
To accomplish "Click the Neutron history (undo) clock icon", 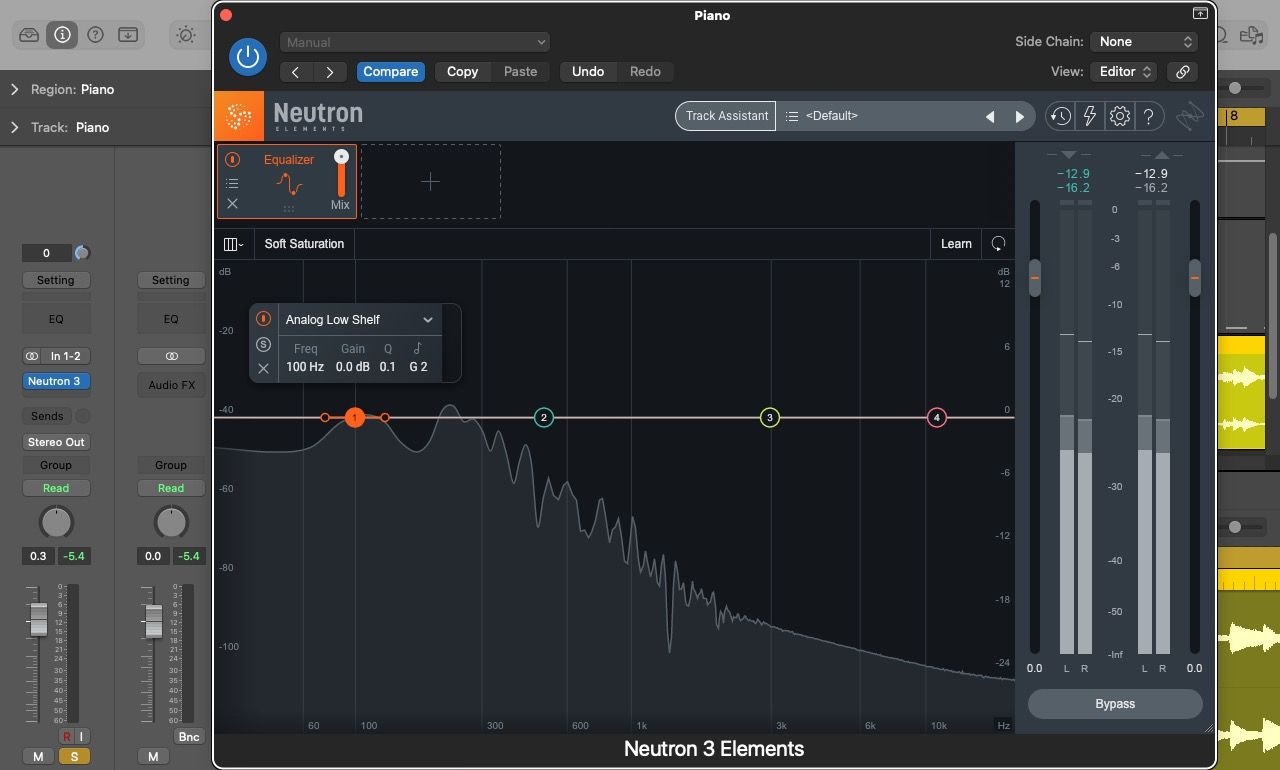I will coord(1060,116).
